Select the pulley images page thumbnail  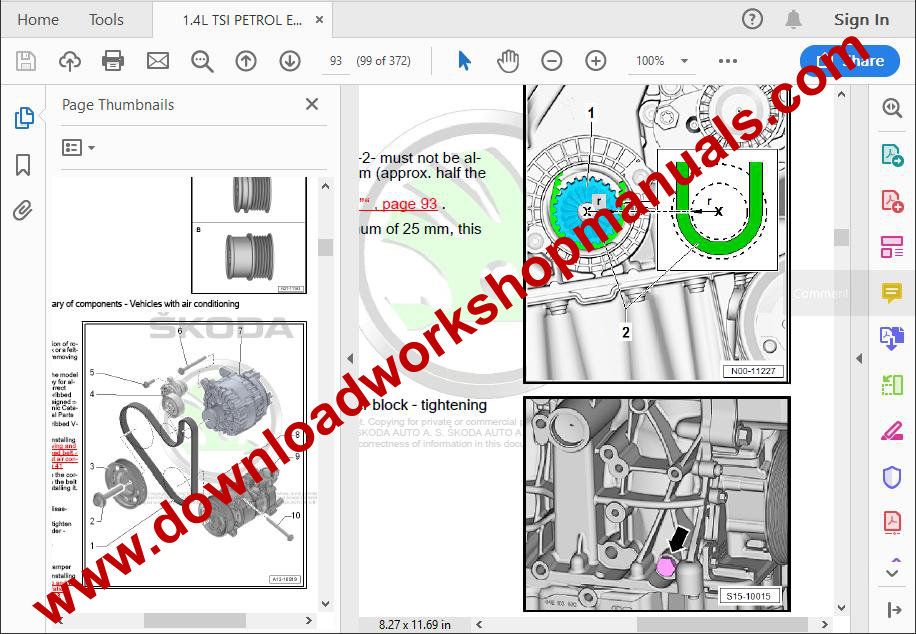pos(249,235)
